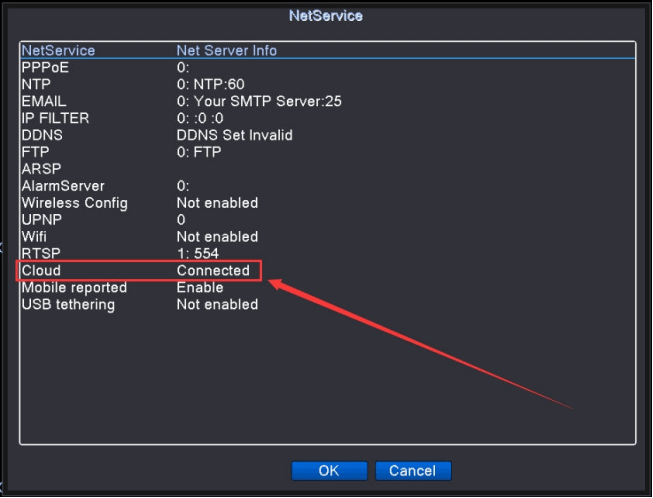The image size is (653, 498).
Task: Click the OK button
Action: point(328,470)
